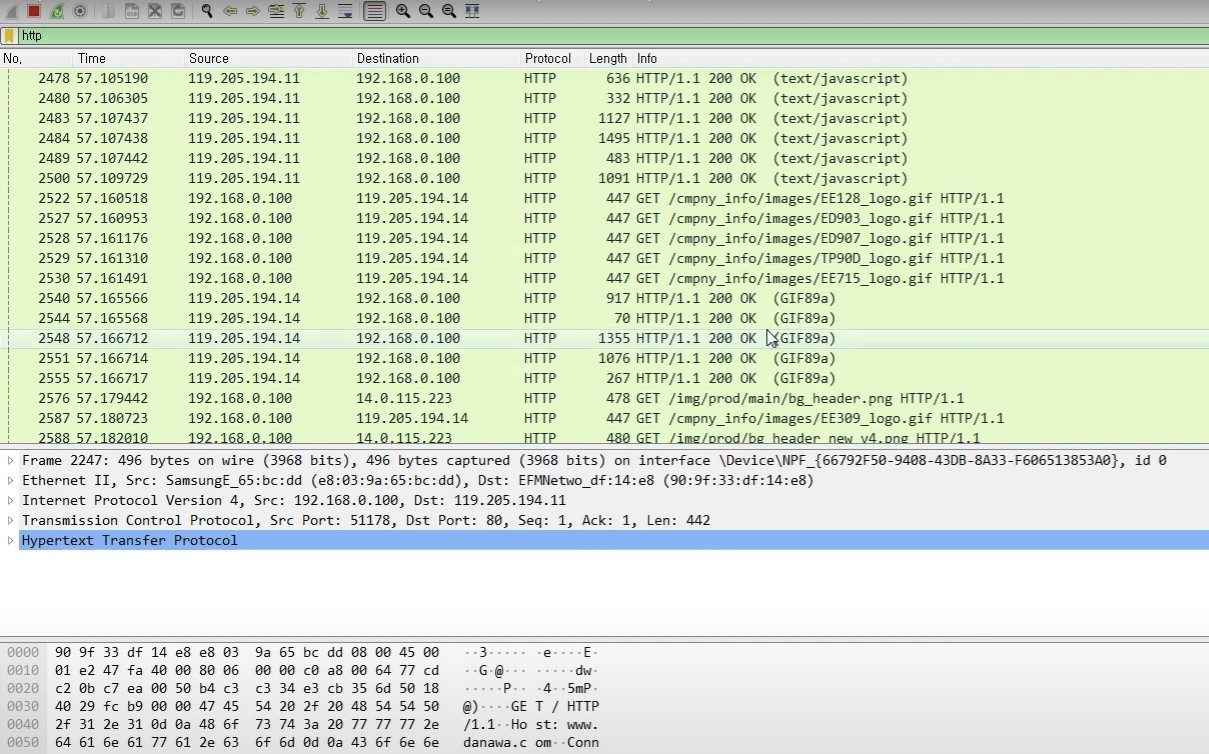The width and height of the screenshot is (1209, 754).
Task: Close the capture file icon
Action: click(x=155, y=11)
